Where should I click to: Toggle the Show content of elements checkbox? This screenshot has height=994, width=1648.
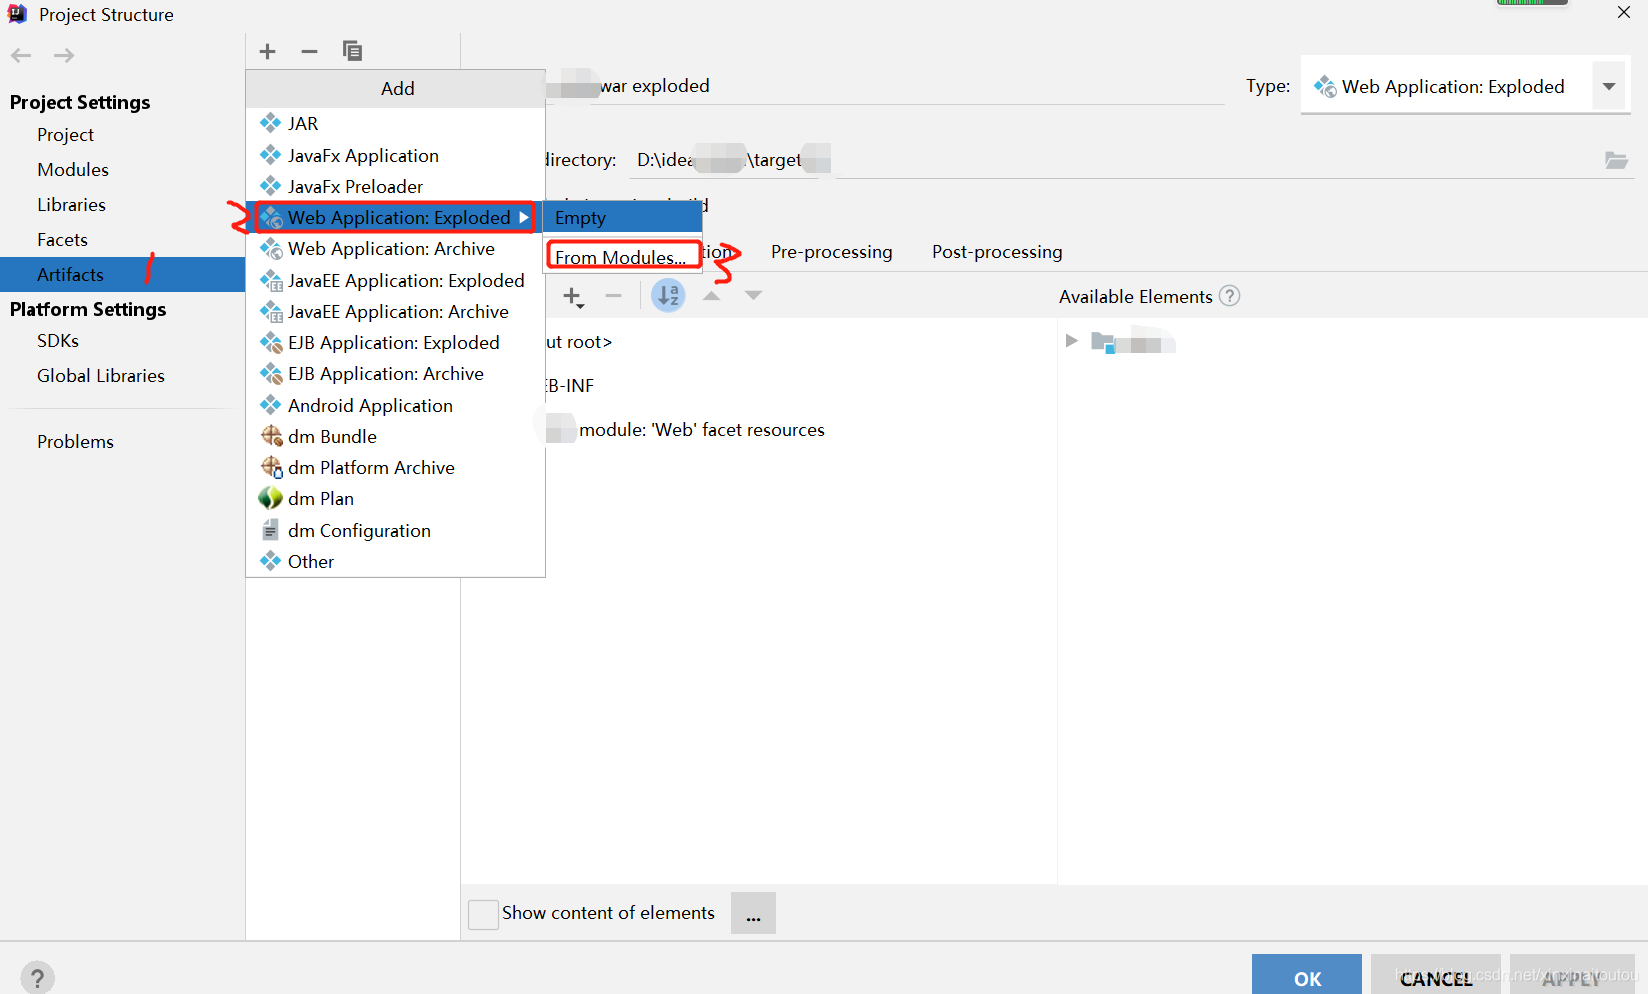click(x=483, y=913)
